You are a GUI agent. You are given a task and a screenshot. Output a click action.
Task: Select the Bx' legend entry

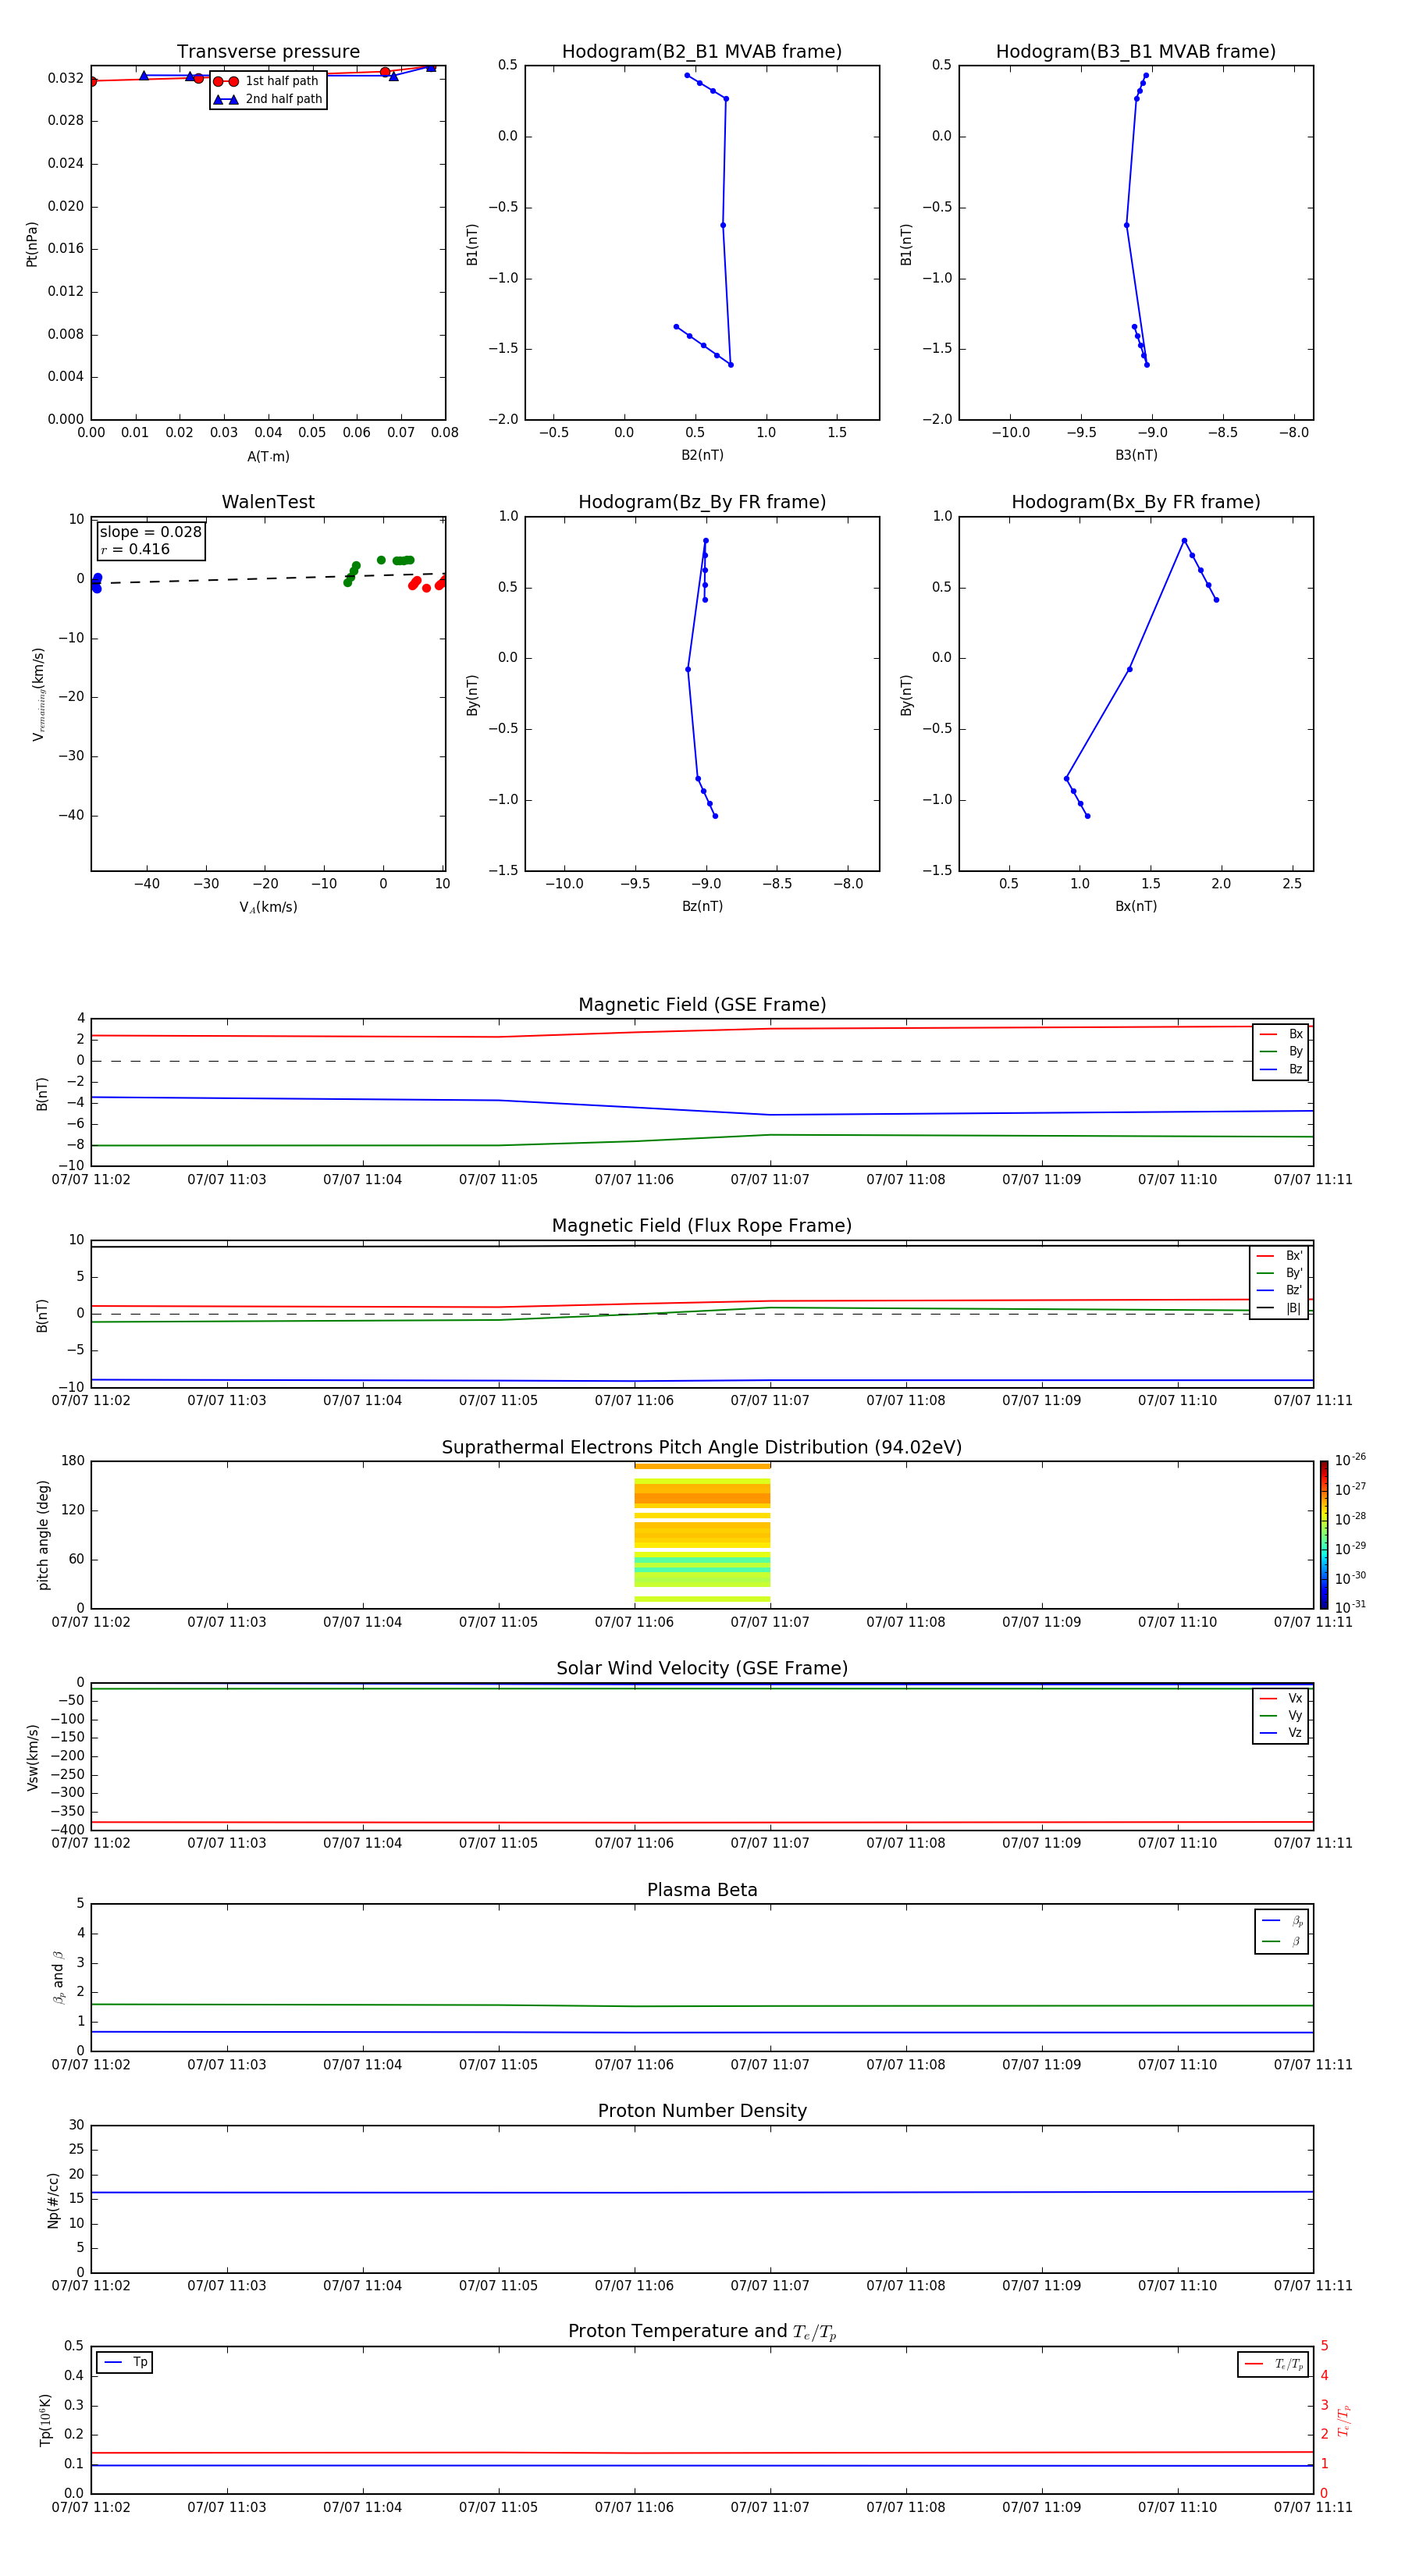(x=1280, y=1256)
